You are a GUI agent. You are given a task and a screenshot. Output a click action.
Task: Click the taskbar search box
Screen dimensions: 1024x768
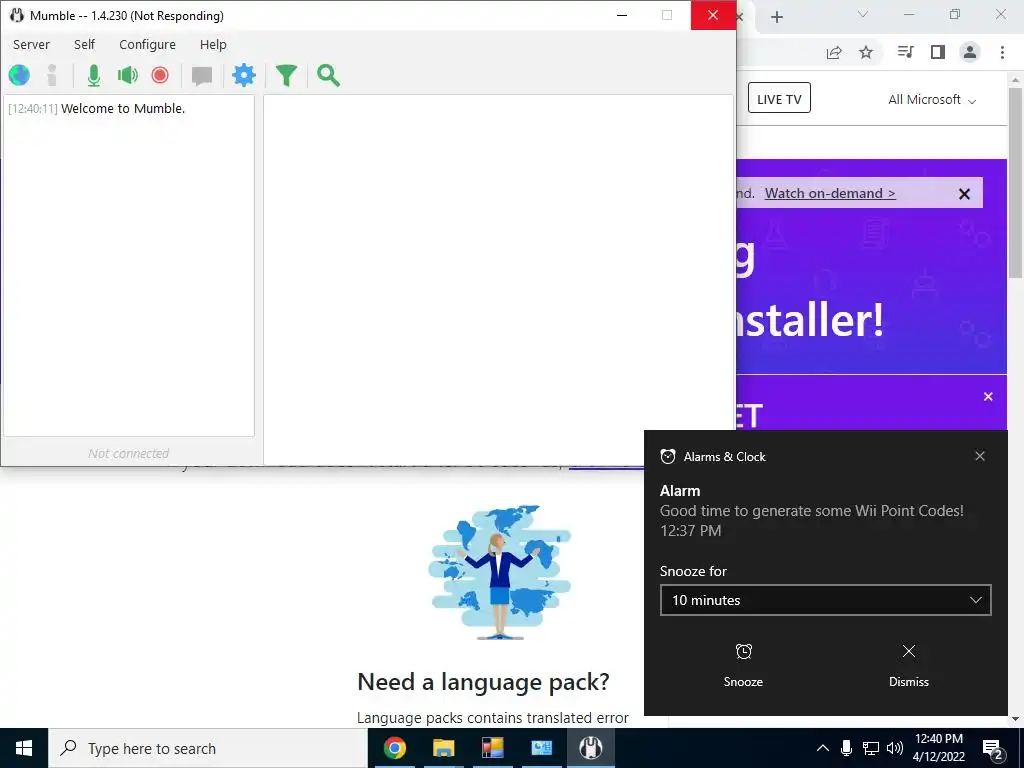tap(208, 748)
